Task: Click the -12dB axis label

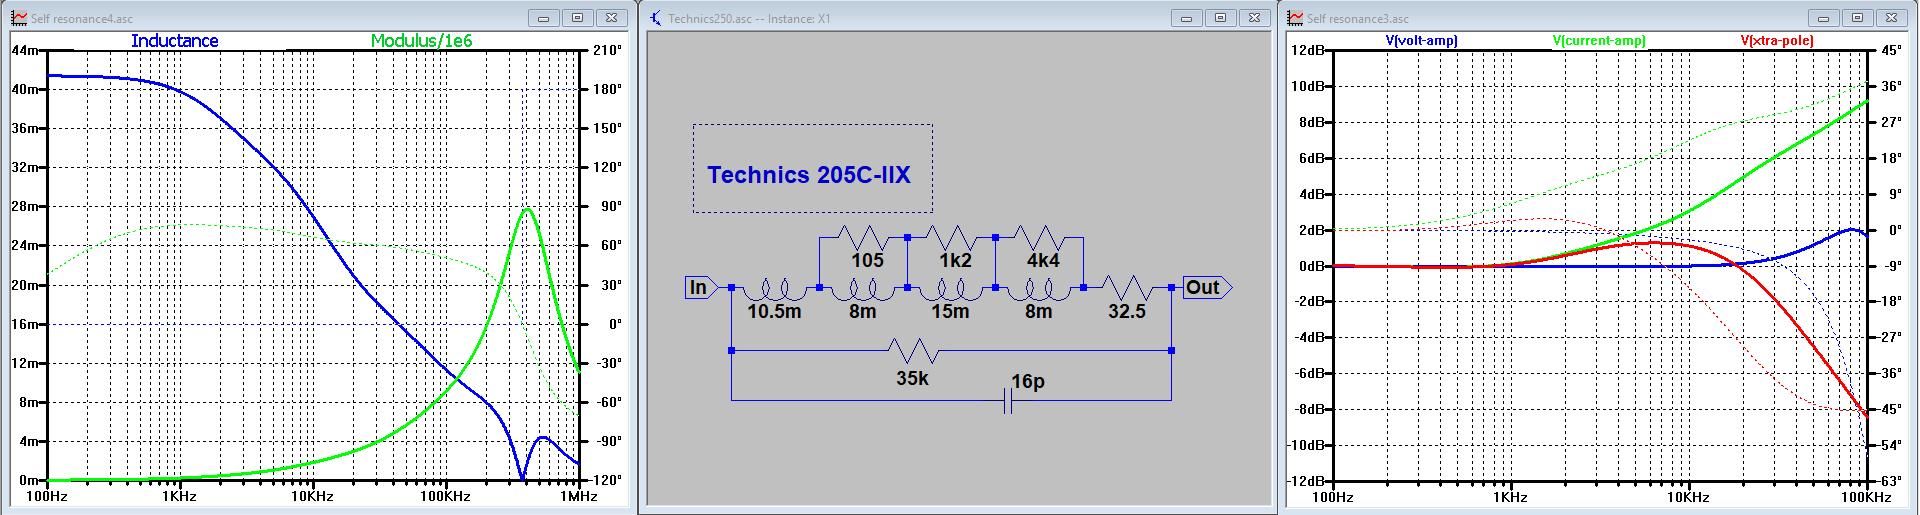Action: (x=1306, y=481)
